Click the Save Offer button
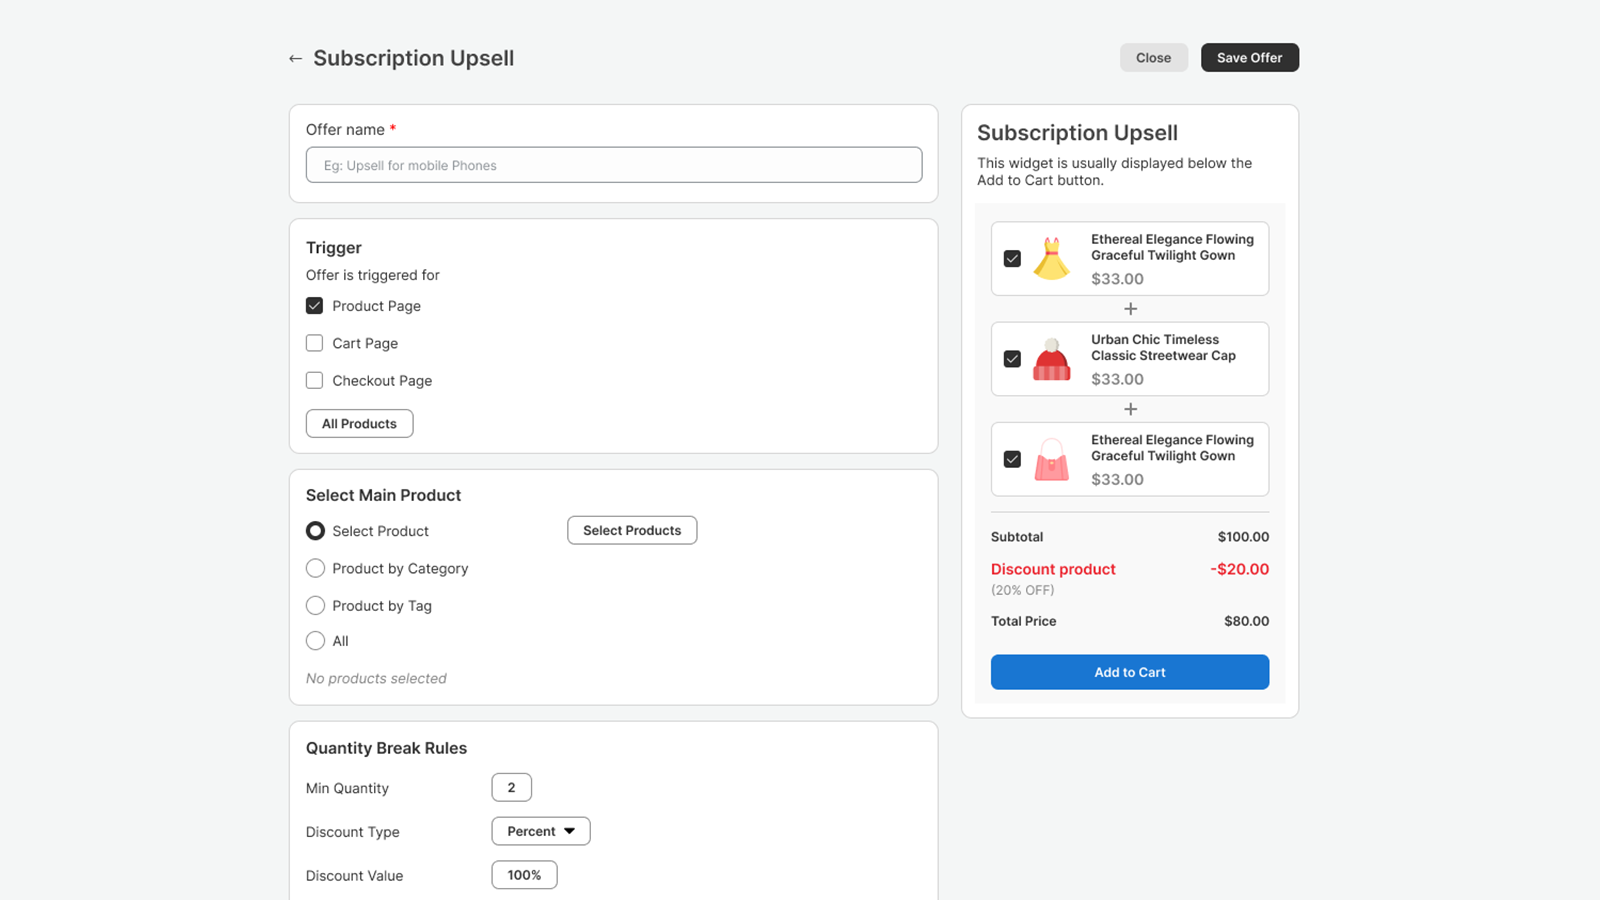The width and height of the screenshot is (1600, 900). point(1249,57)
